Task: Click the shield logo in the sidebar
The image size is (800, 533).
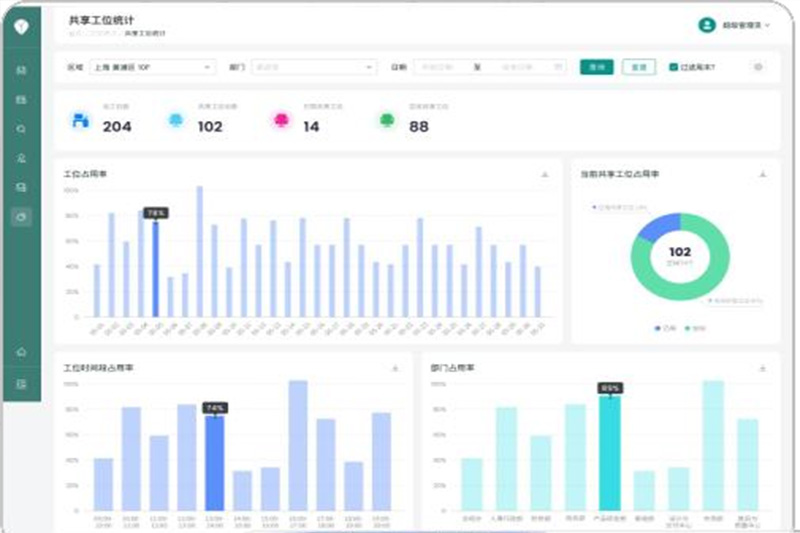Action: (x=21, y=25)
